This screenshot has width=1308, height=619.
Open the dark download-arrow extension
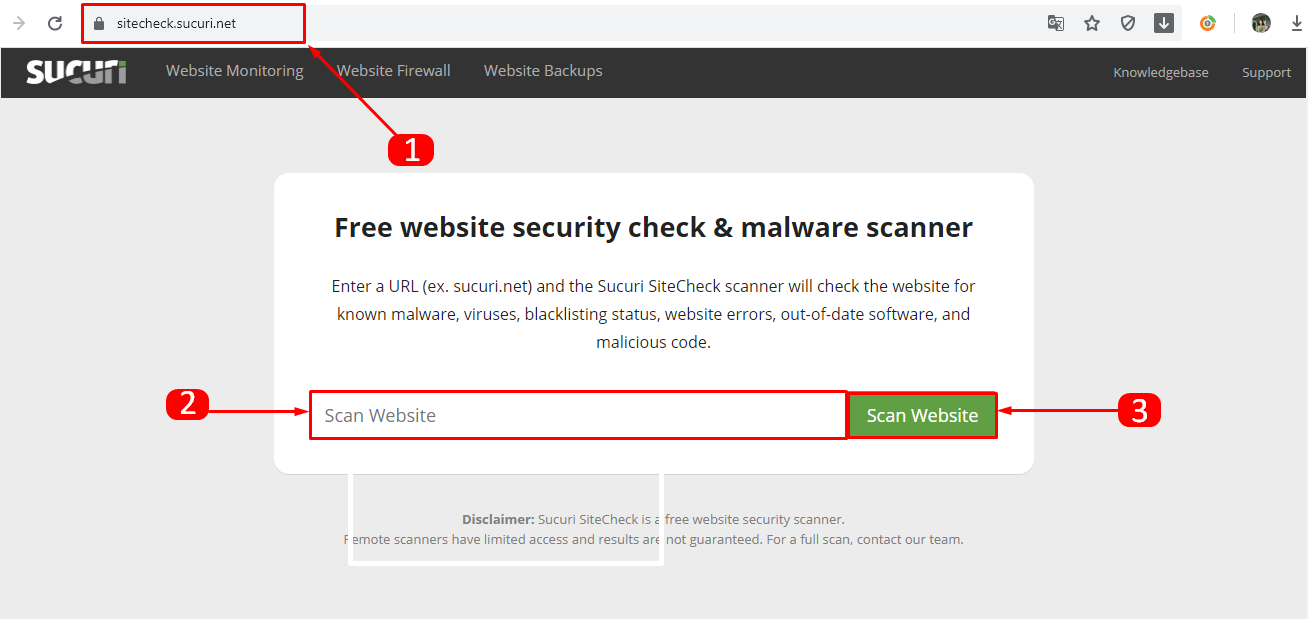pyautogui.click(x=1164, y=22)
